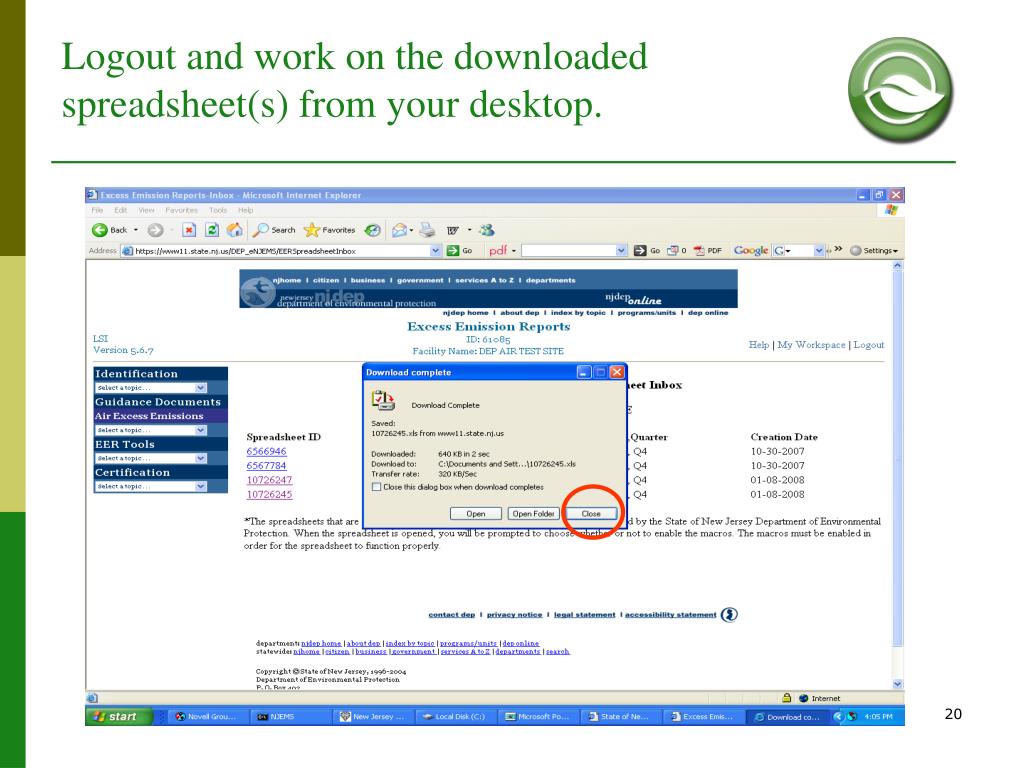Open the View menu
The image size is (1024, 768).
tap(146, 210)
